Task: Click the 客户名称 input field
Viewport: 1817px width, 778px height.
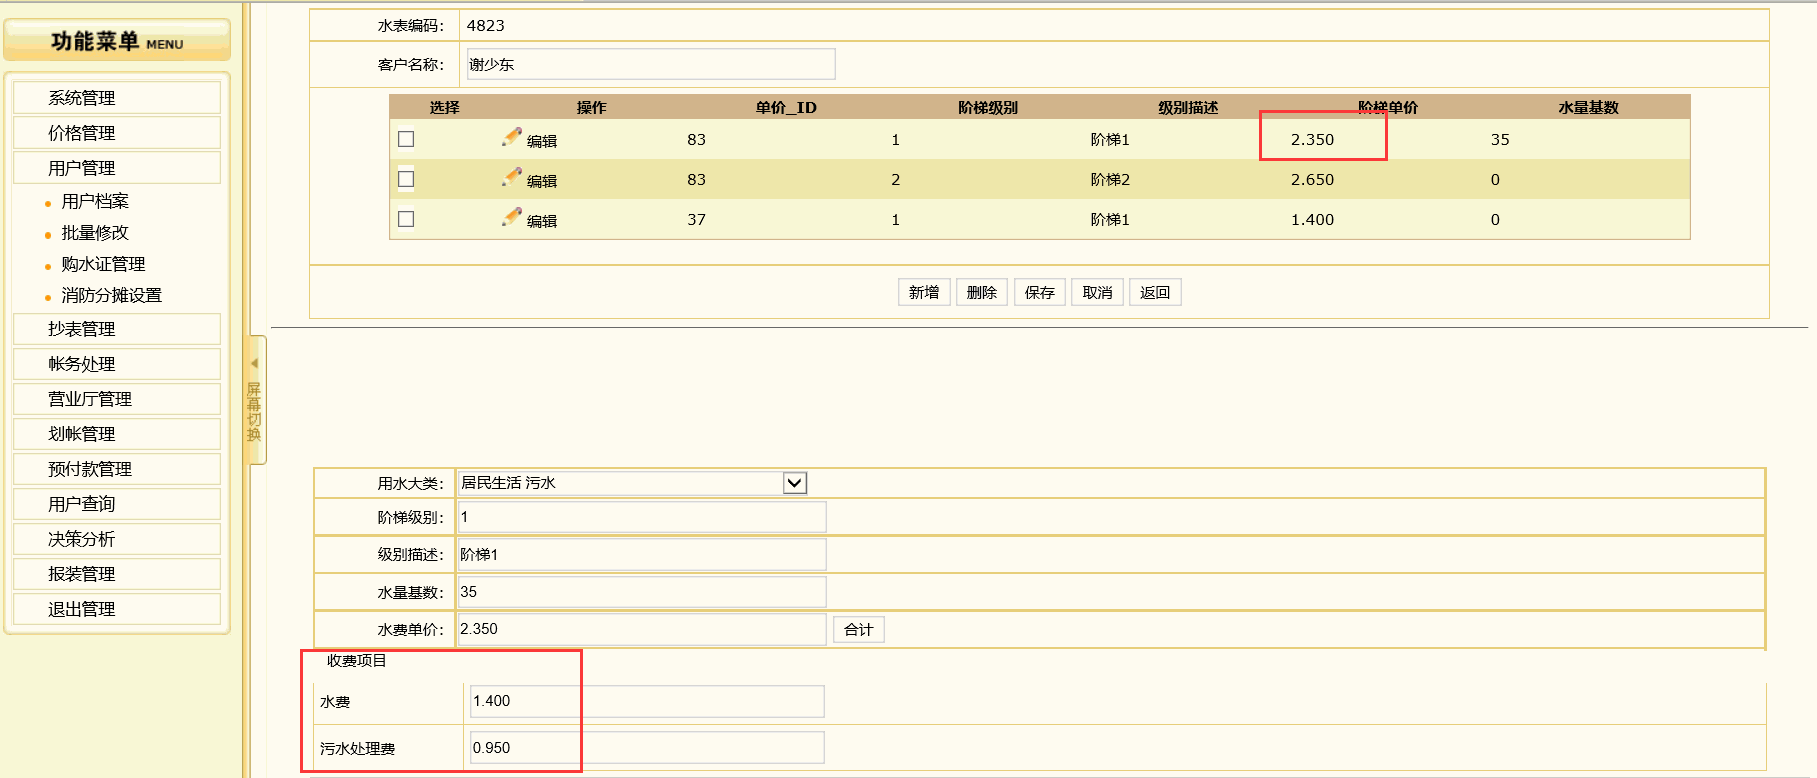Action: click(x=651, y=64)
